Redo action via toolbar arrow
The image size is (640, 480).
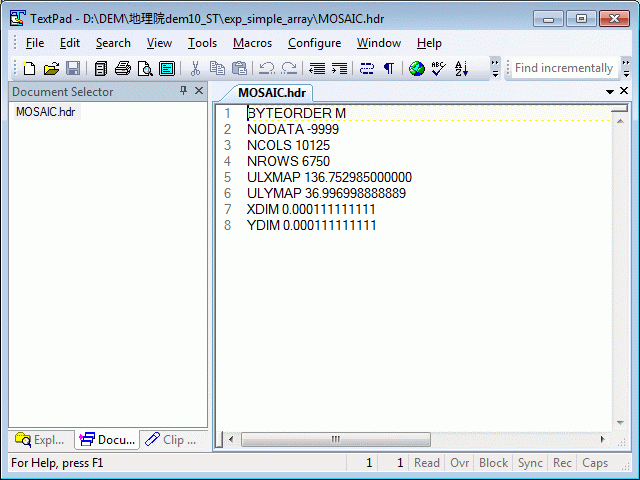click(x=289, y=68)
